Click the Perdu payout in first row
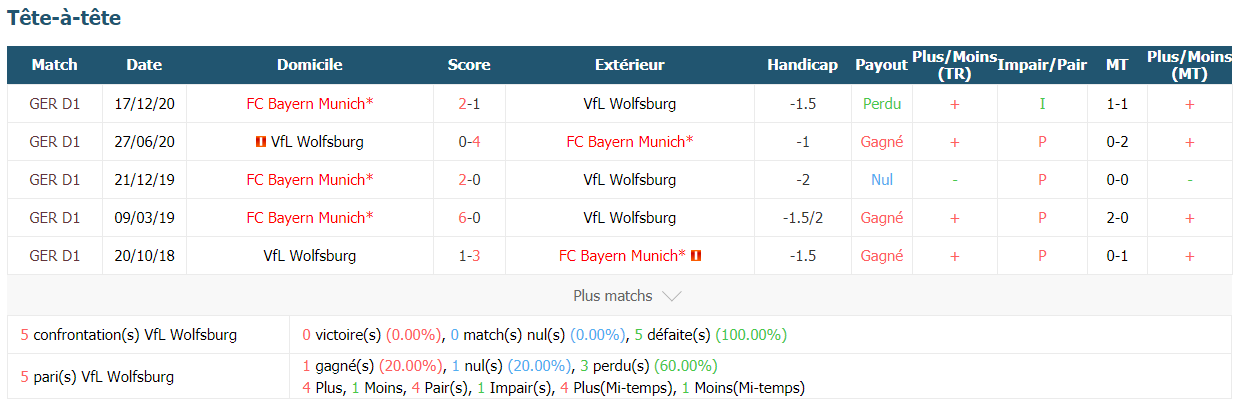1244x411 pixels. [881, 104]
